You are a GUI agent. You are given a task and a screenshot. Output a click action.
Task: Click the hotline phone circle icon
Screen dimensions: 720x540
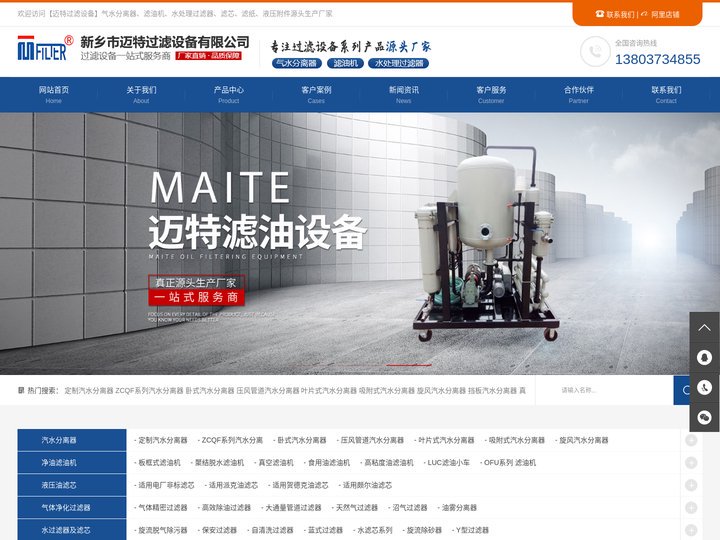point(595,51)
